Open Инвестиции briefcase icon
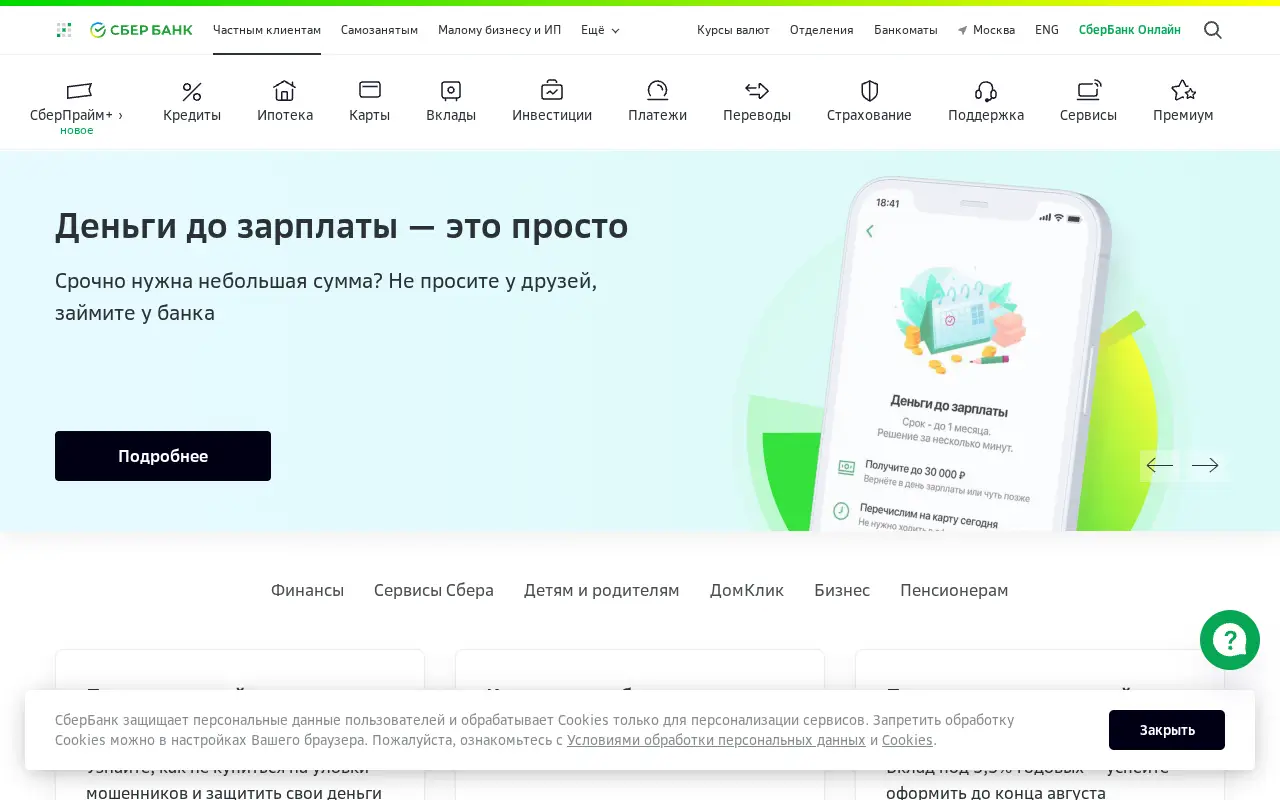 [x=552, y=91]
